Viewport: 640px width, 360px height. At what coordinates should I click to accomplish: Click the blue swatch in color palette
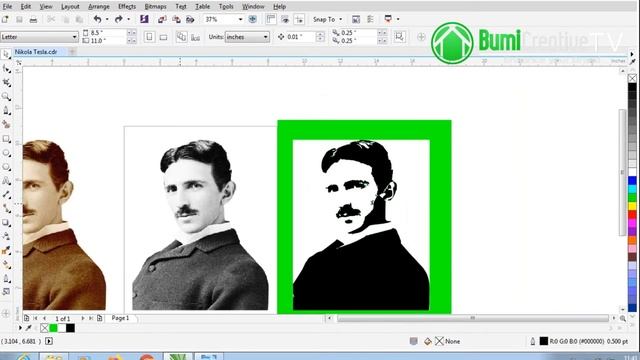click(x=632, y=180)
